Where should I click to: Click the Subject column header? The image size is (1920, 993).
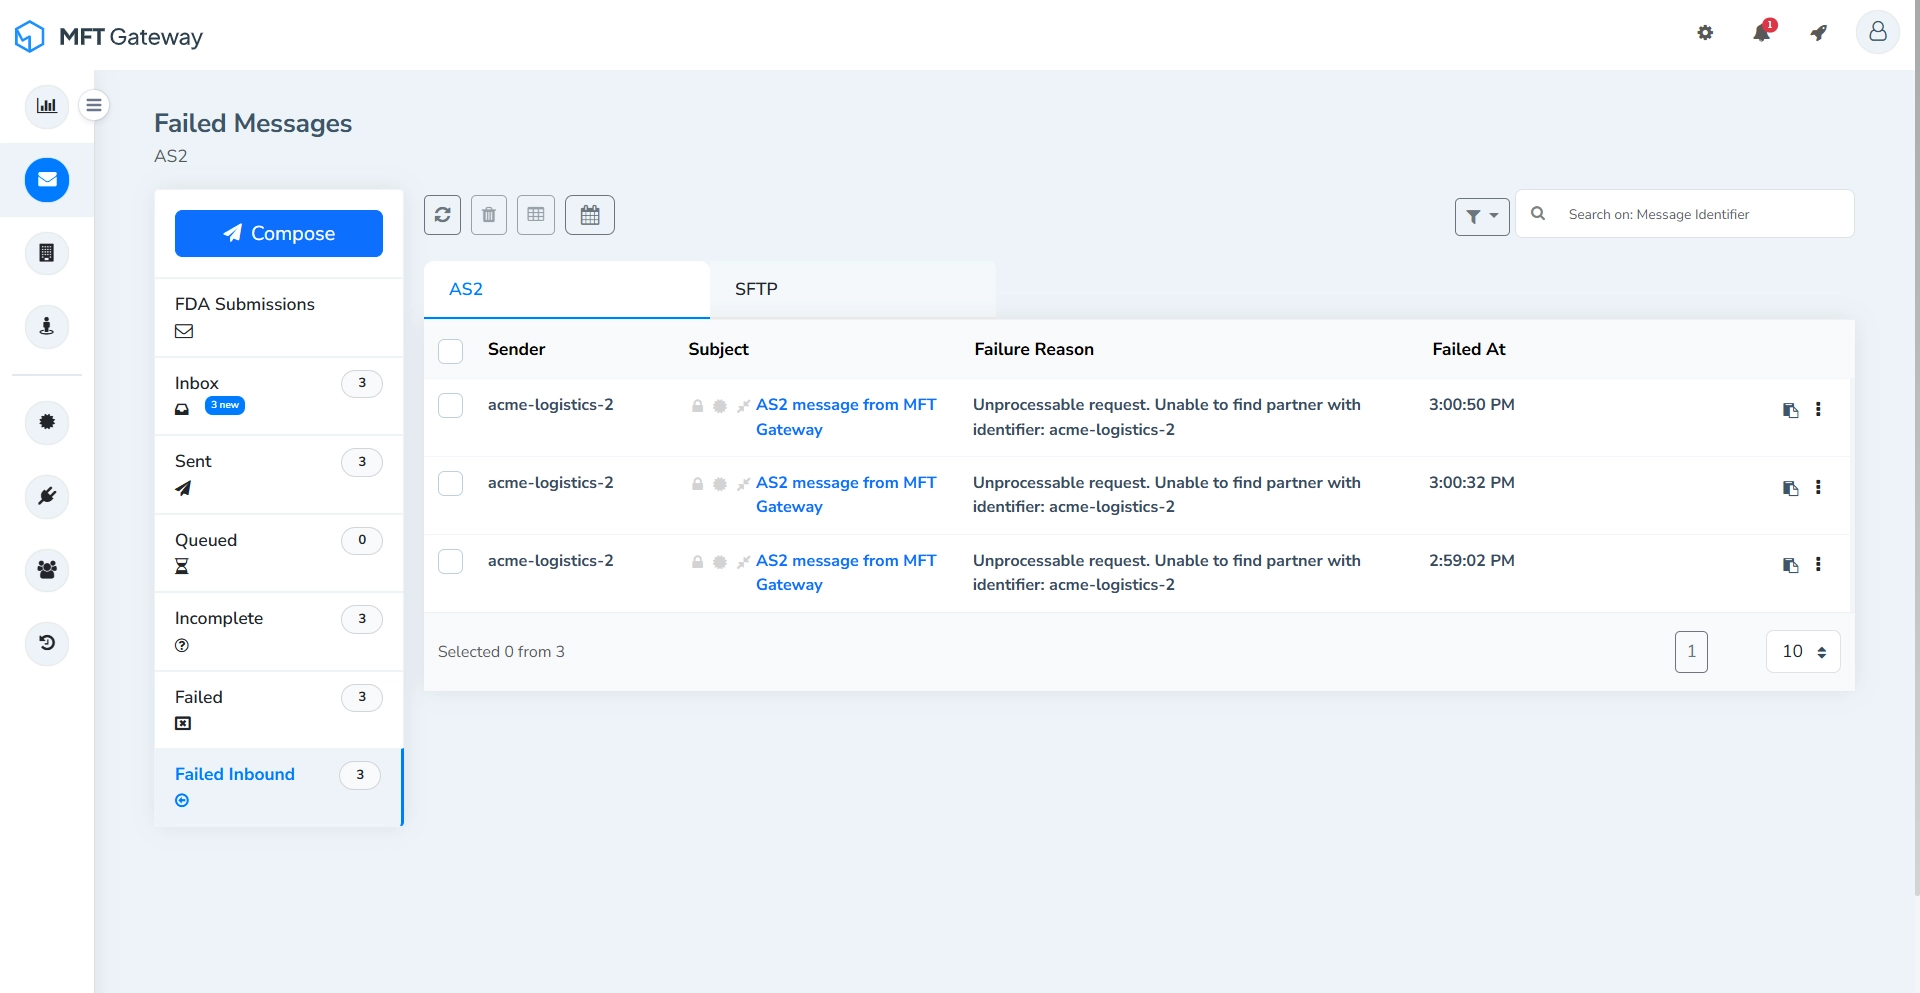point(718,349)
